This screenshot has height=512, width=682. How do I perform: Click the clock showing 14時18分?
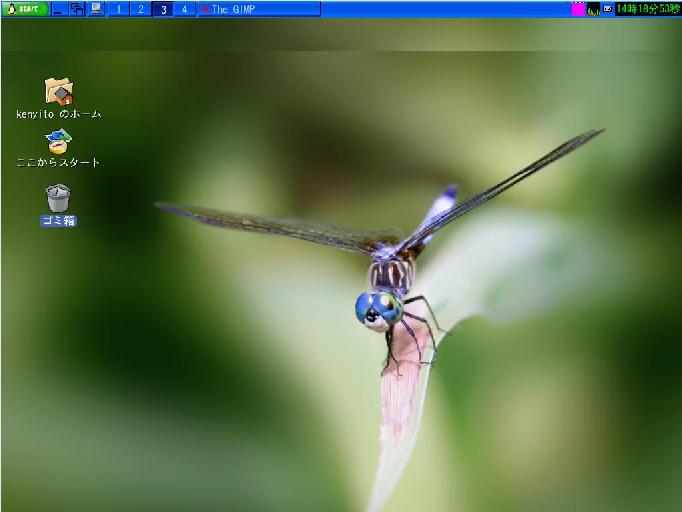tap(647, 9)
